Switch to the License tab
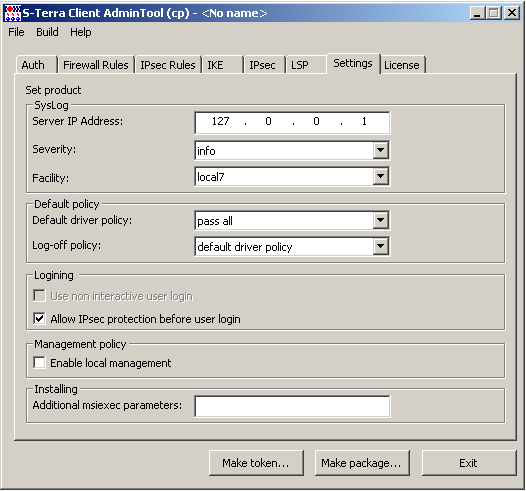The image size is (526, 491). (x=402, y=65)
